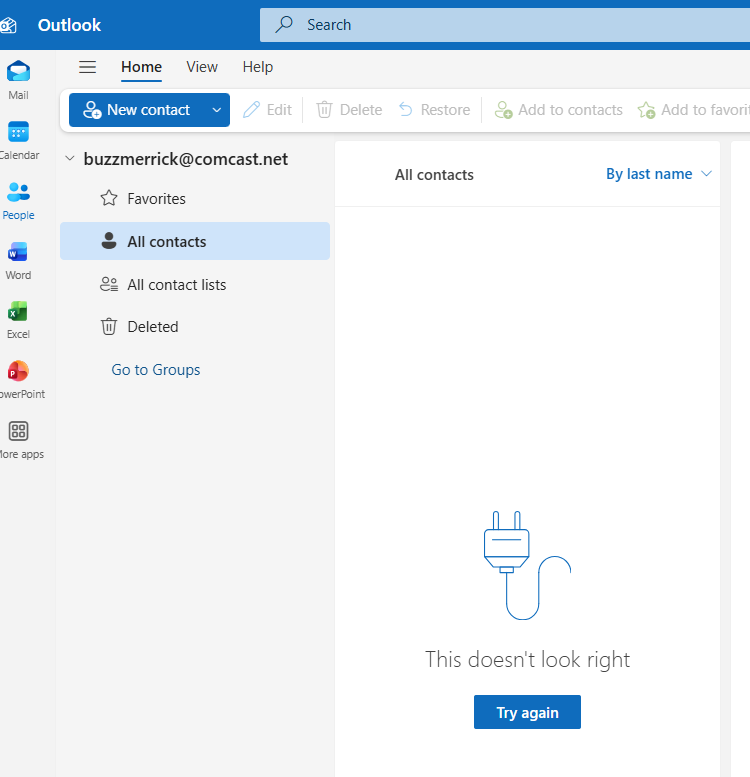Click the Outlook logo icon

(8, 25)
